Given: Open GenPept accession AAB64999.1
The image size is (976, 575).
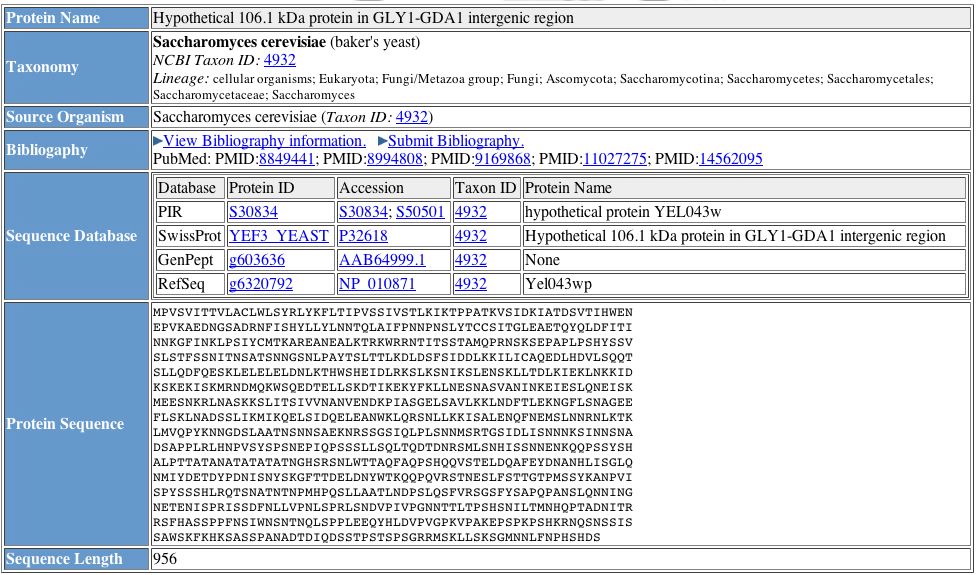Looking at the screenshot, I should tap(382, 259).
